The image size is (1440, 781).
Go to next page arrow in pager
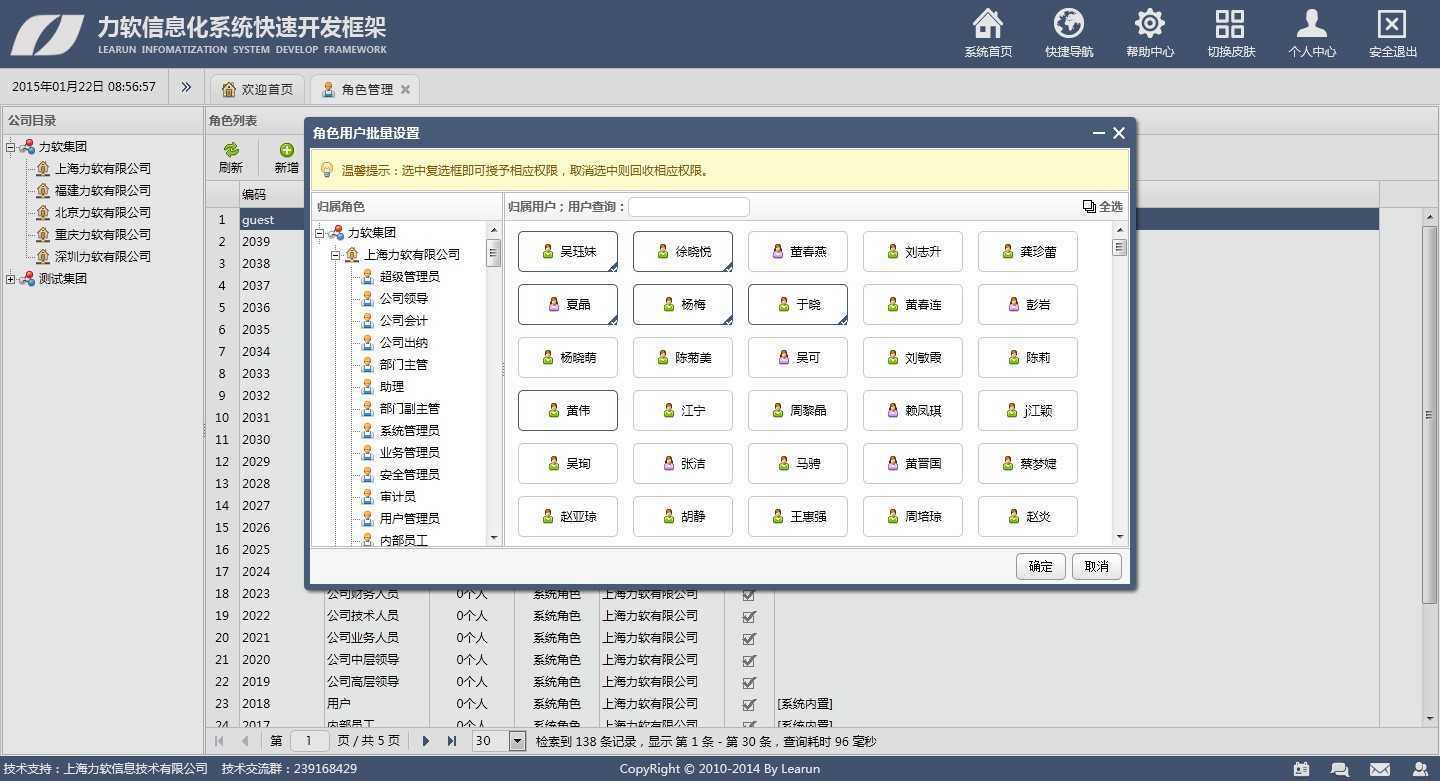pyautogui.click(x=426, y=741)
